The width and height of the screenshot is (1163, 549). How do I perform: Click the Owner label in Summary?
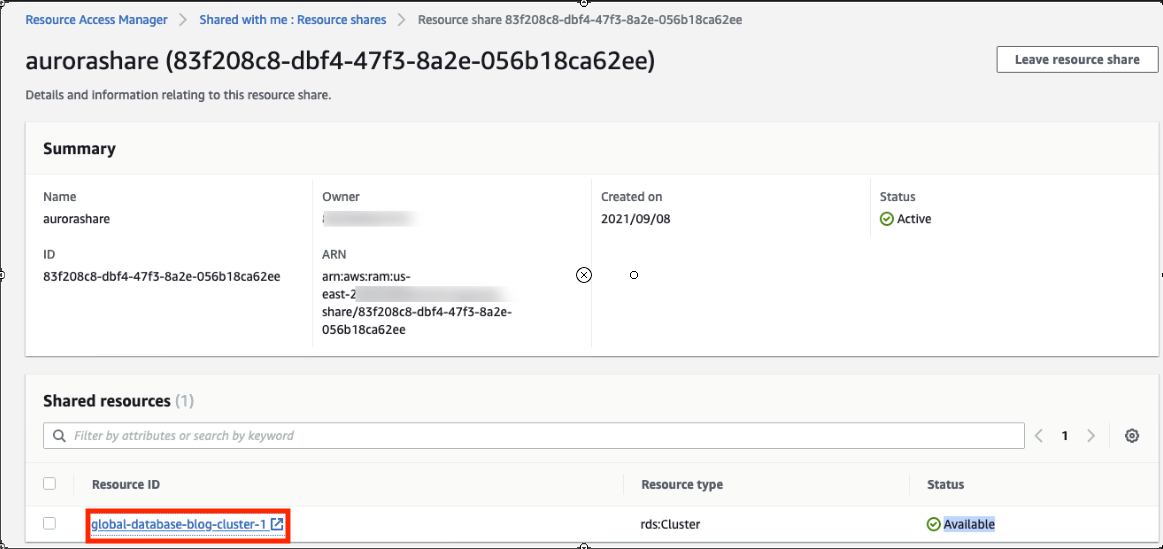coord(341,197)
